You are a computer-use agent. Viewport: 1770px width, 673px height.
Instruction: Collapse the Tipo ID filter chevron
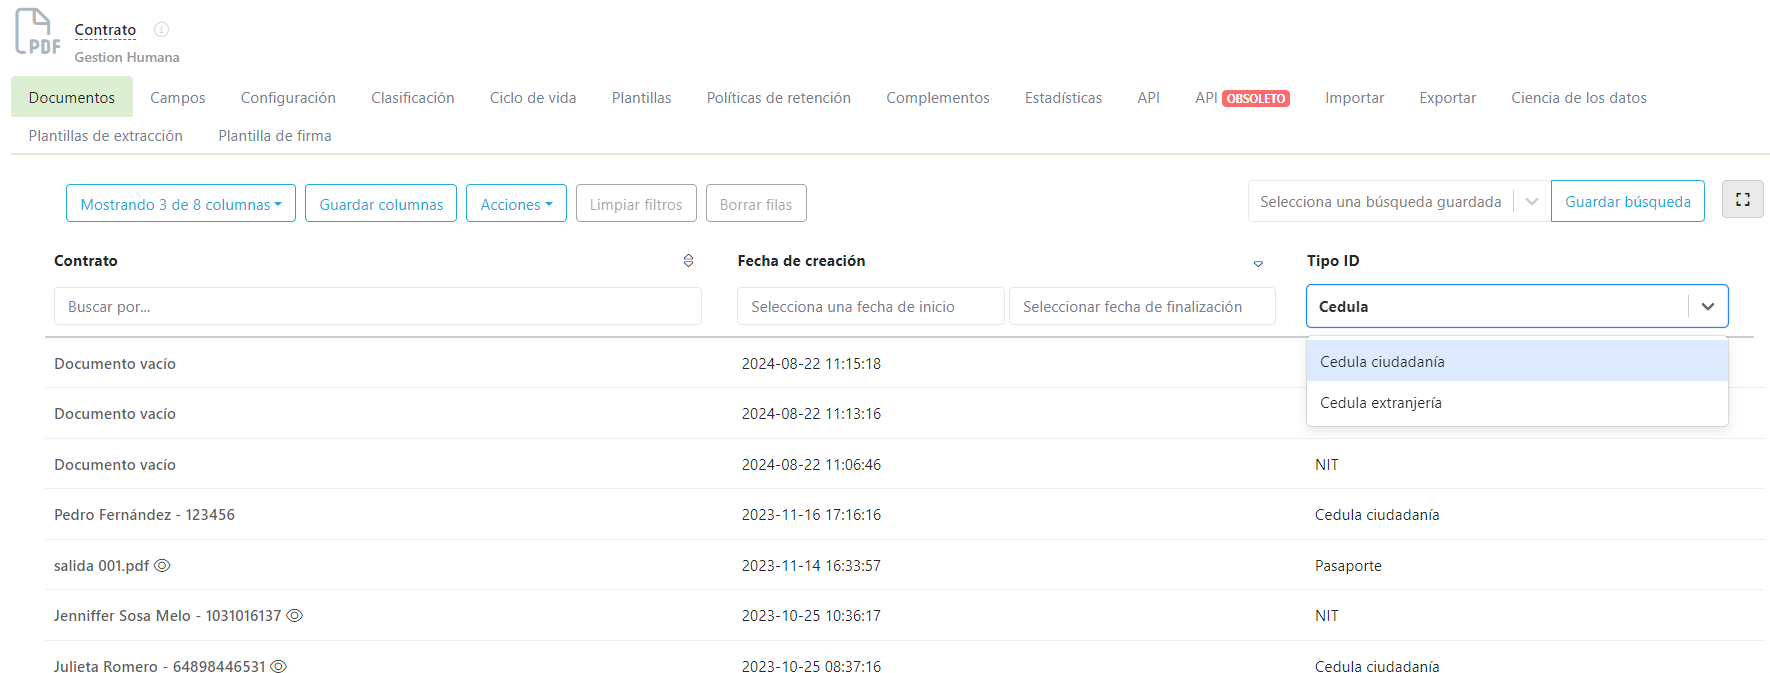(1708, 307)
